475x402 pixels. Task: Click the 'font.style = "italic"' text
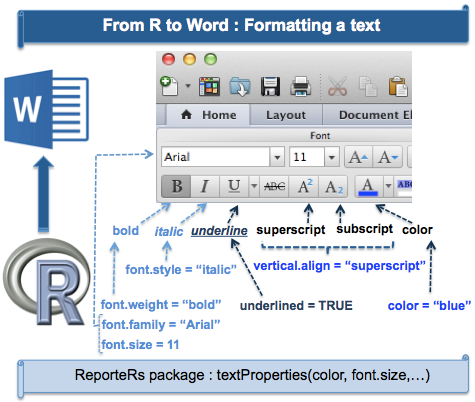pyautogui.click(x=181, y=269)
